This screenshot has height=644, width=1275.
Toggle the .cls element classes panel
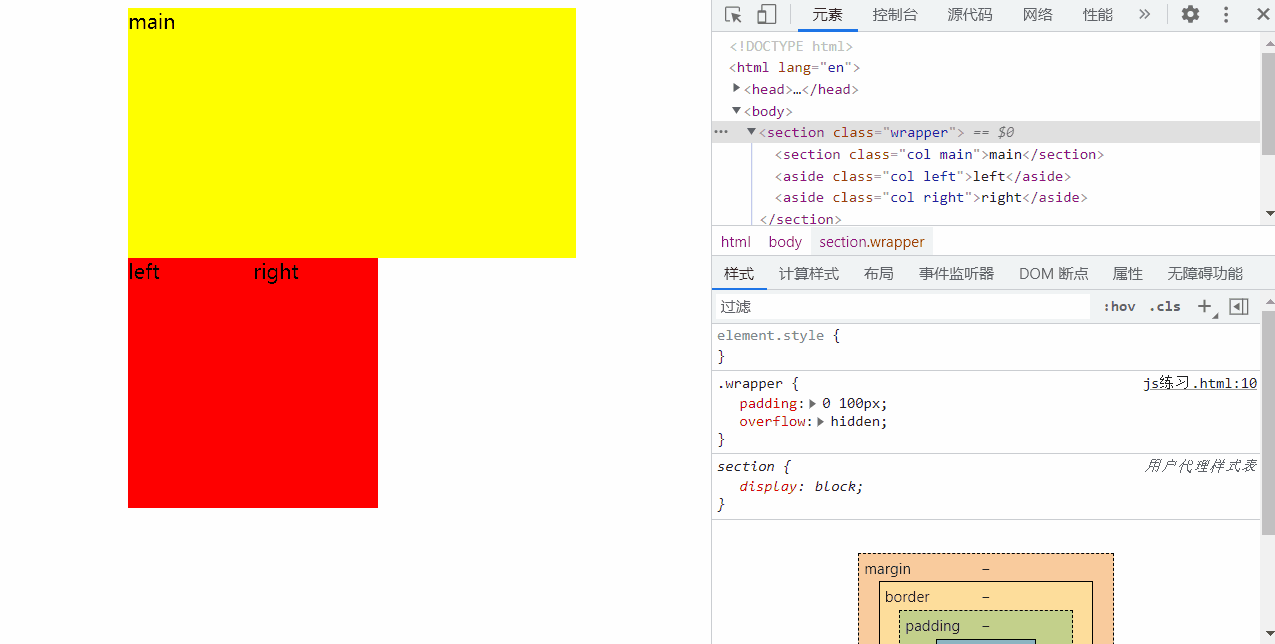1164,306
